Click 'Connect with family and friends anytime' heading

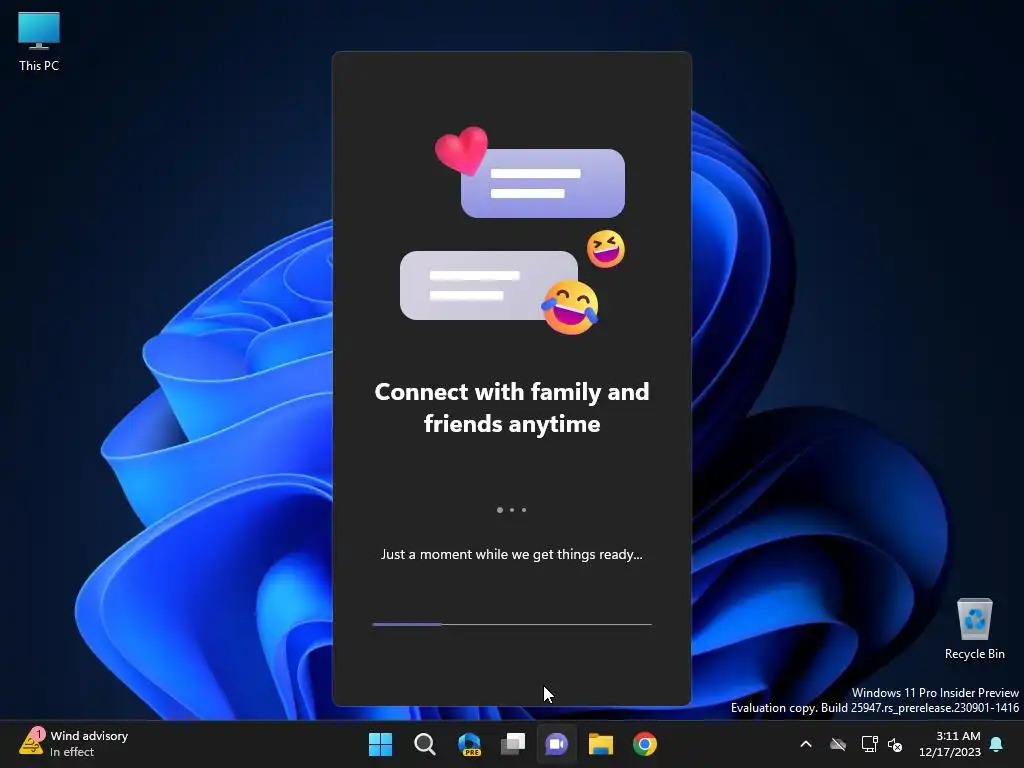pos(512,408)
